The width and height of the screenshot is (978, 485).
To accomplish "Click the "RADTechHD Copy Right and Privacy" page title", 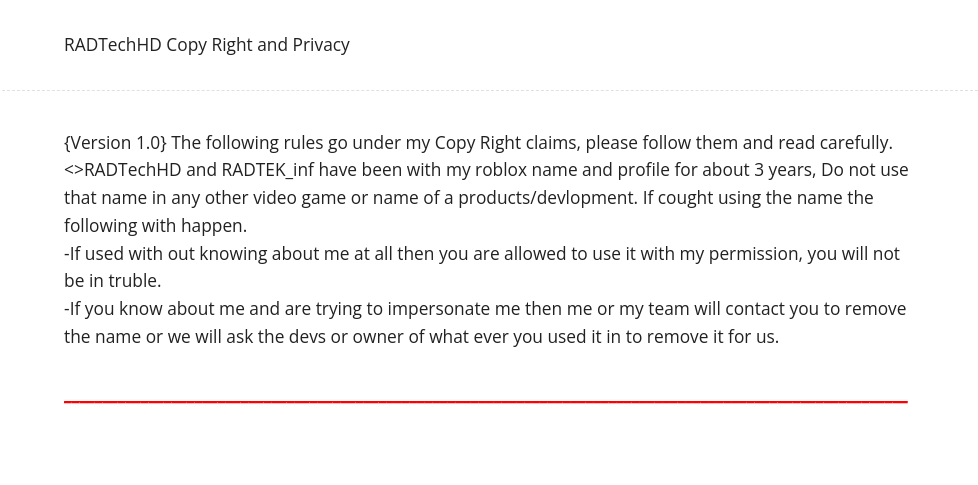I will click(x=206, y=45).
